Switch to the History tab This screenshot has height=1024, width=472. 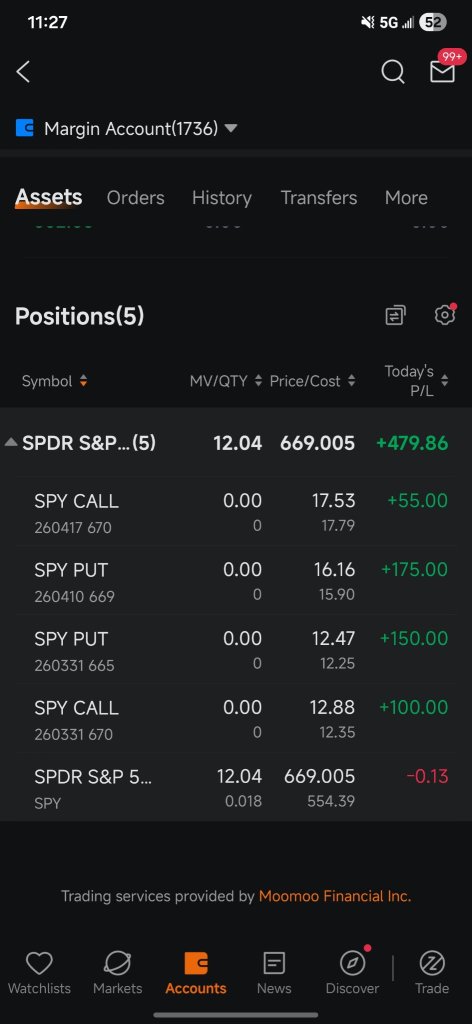click(222, 198)
